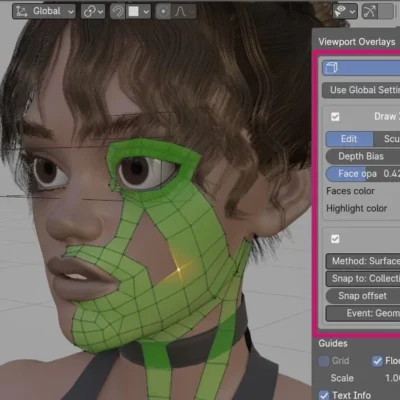The width and height of the screenshot is (400, 400).
Task: Select the Sculpt tab next to Edit
Action: 387,139
